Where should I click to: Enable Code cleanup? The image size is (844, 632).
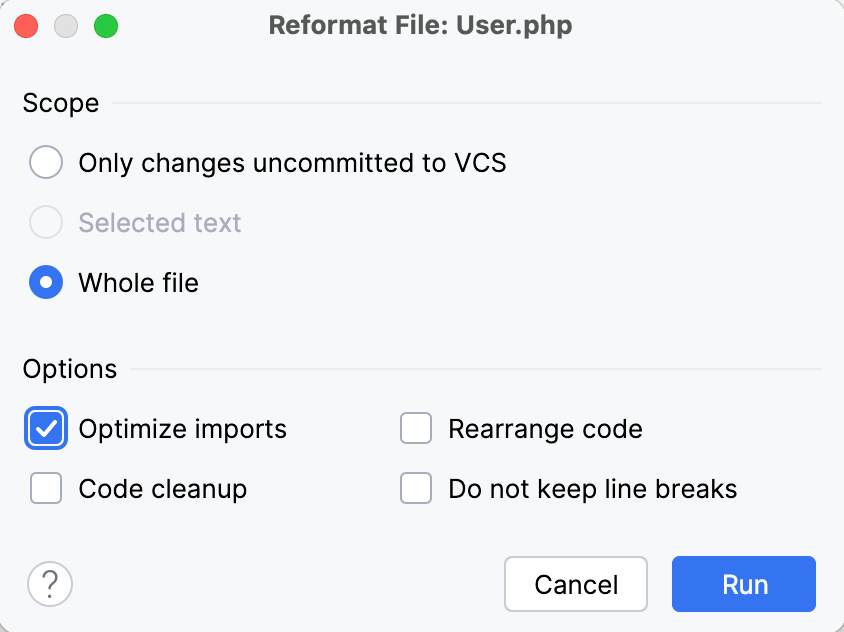(x=45, y=489)
